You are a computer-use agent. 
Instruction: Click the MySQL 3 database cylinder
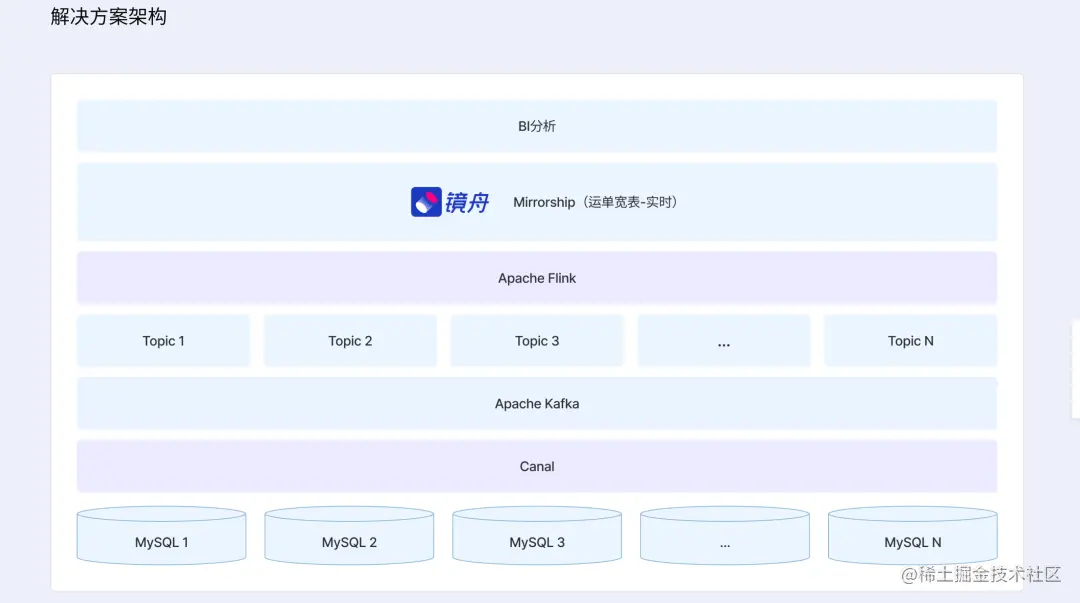(x=537, y=535)
